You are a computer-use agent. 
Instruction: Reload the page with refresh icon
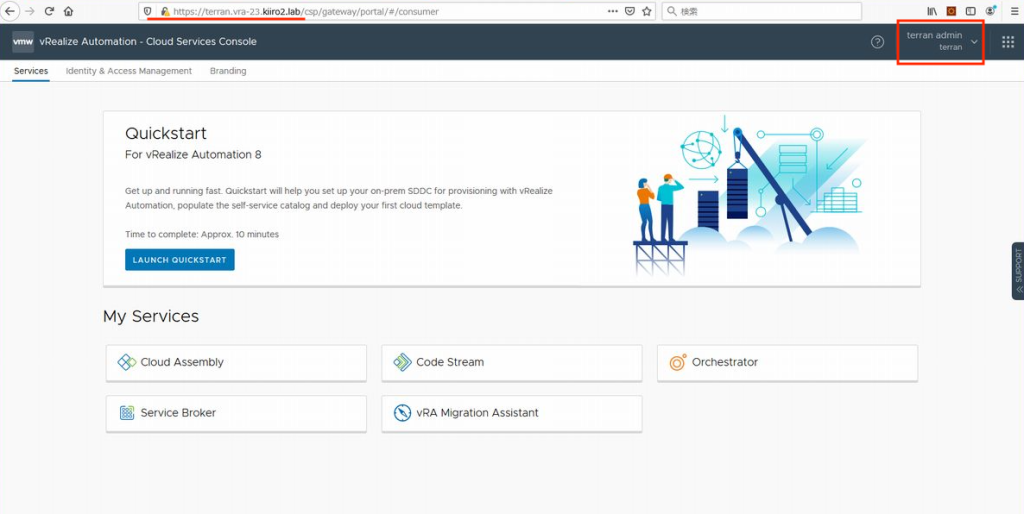point(49,11)
